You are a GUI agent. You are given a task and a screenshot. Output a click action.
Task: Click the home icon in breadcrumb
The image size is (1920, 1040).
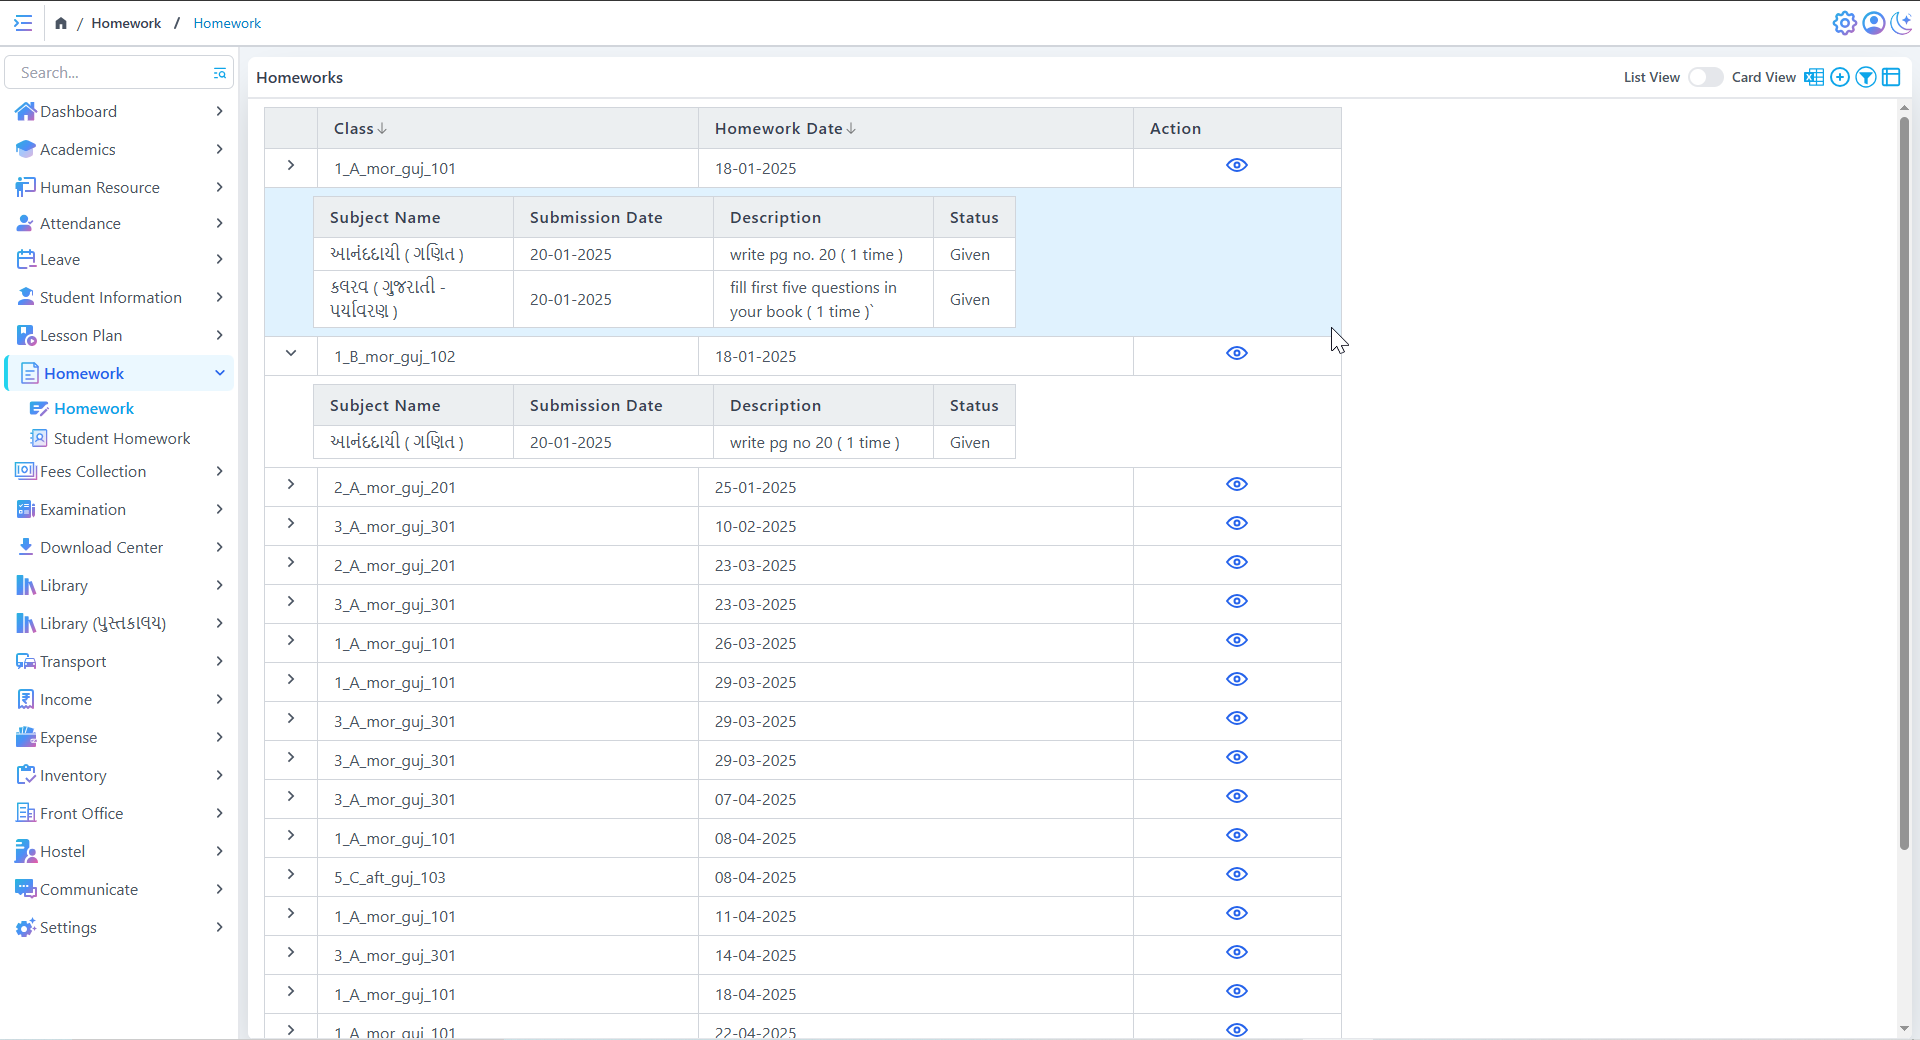[61, 23]
